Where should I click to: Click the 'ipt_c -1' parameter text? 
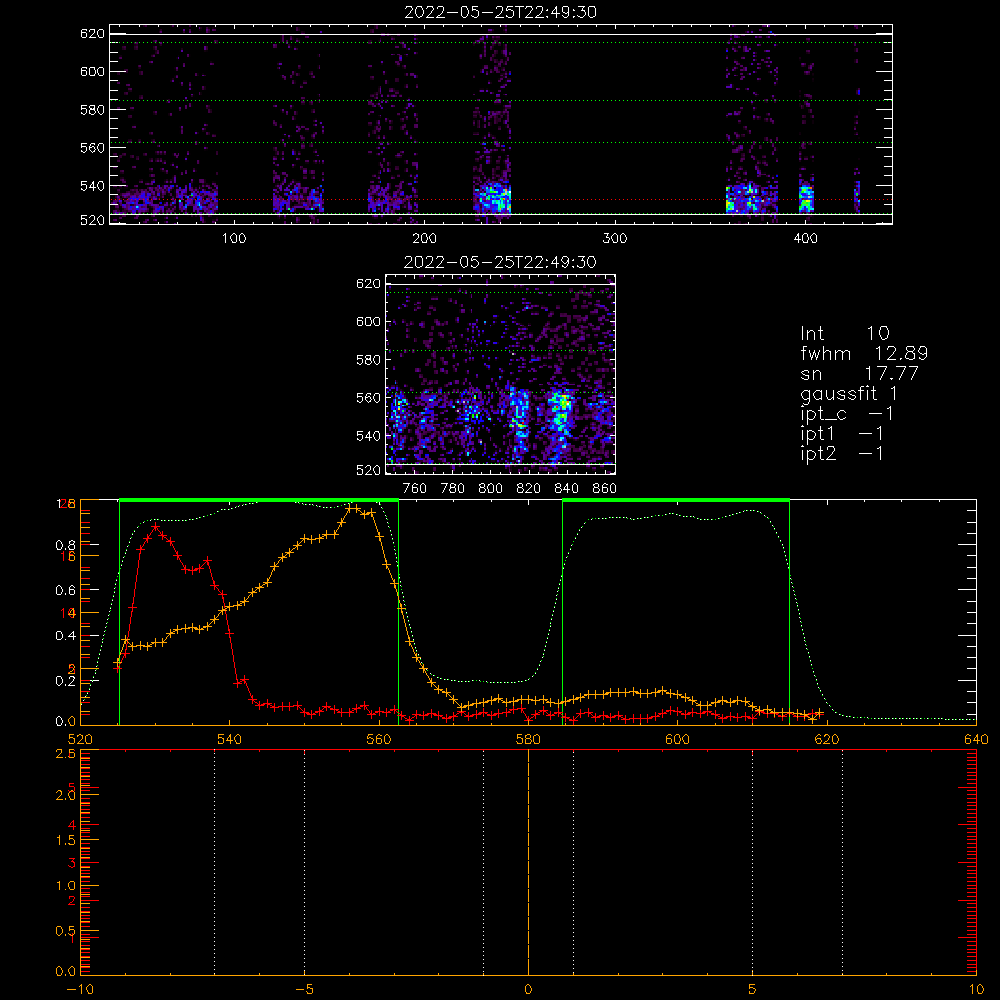pyautogui.click(x=848, y=415)
